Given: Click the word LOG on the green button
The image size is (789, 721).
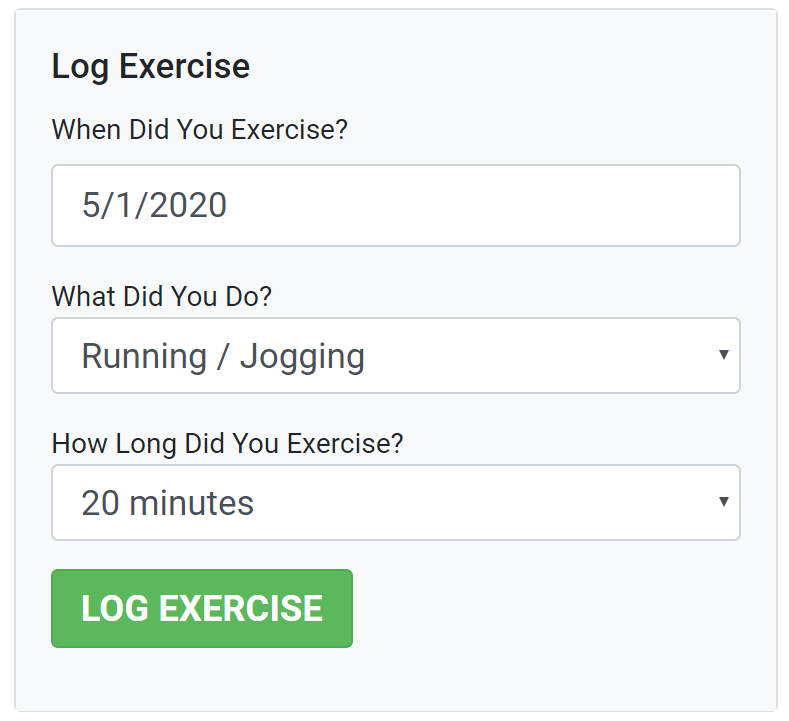Looking at the screenshot, I should (115, 608).
